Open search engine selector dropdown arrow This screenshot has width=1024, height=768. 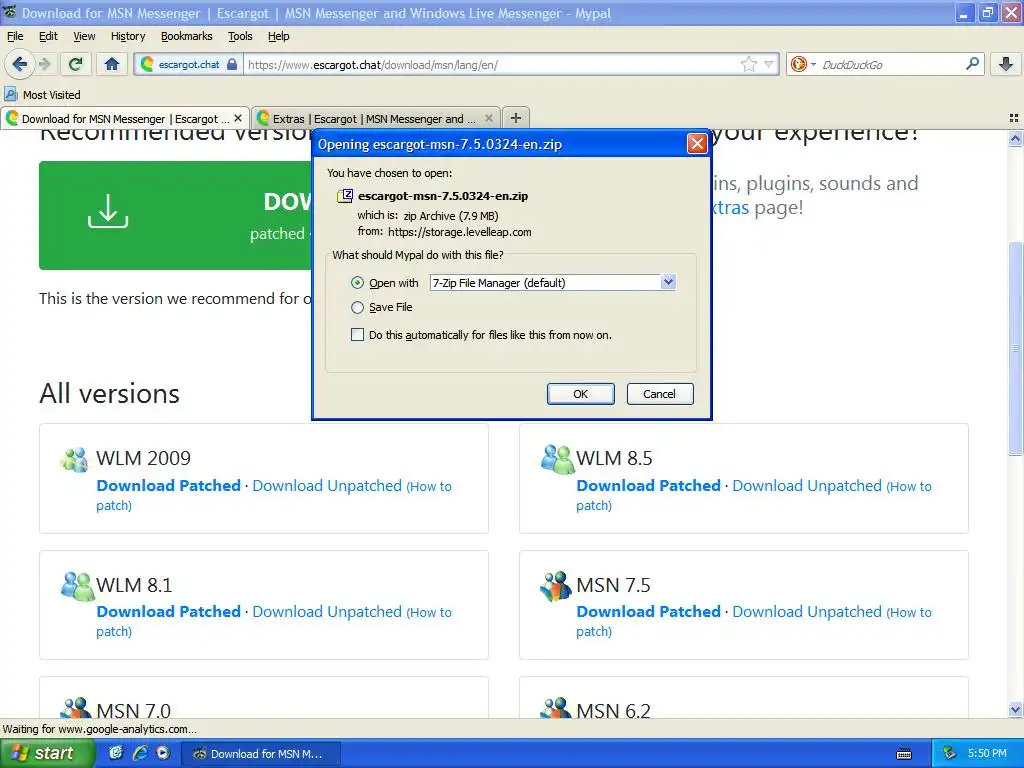pos(813,64)
